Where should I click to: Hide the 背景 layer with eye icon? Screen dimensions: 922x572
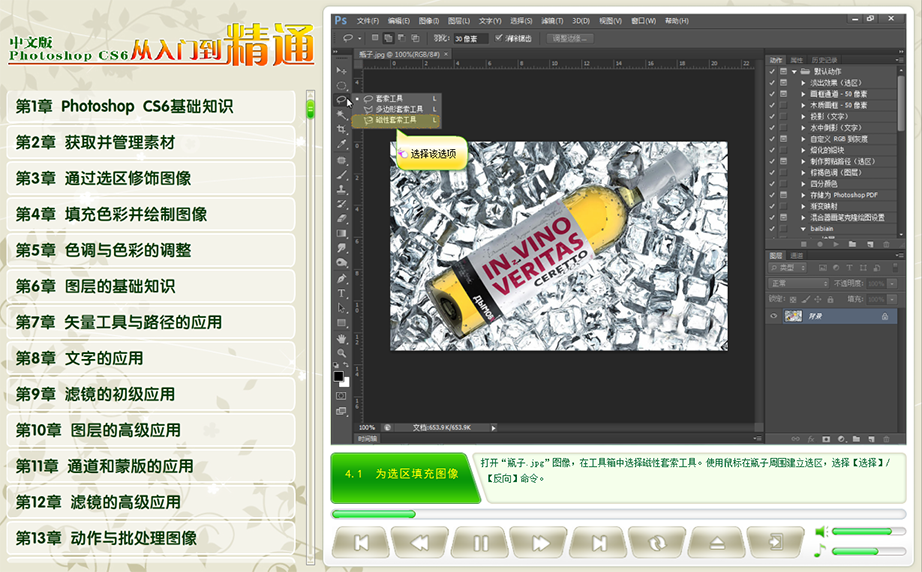(x=773, y=316)
